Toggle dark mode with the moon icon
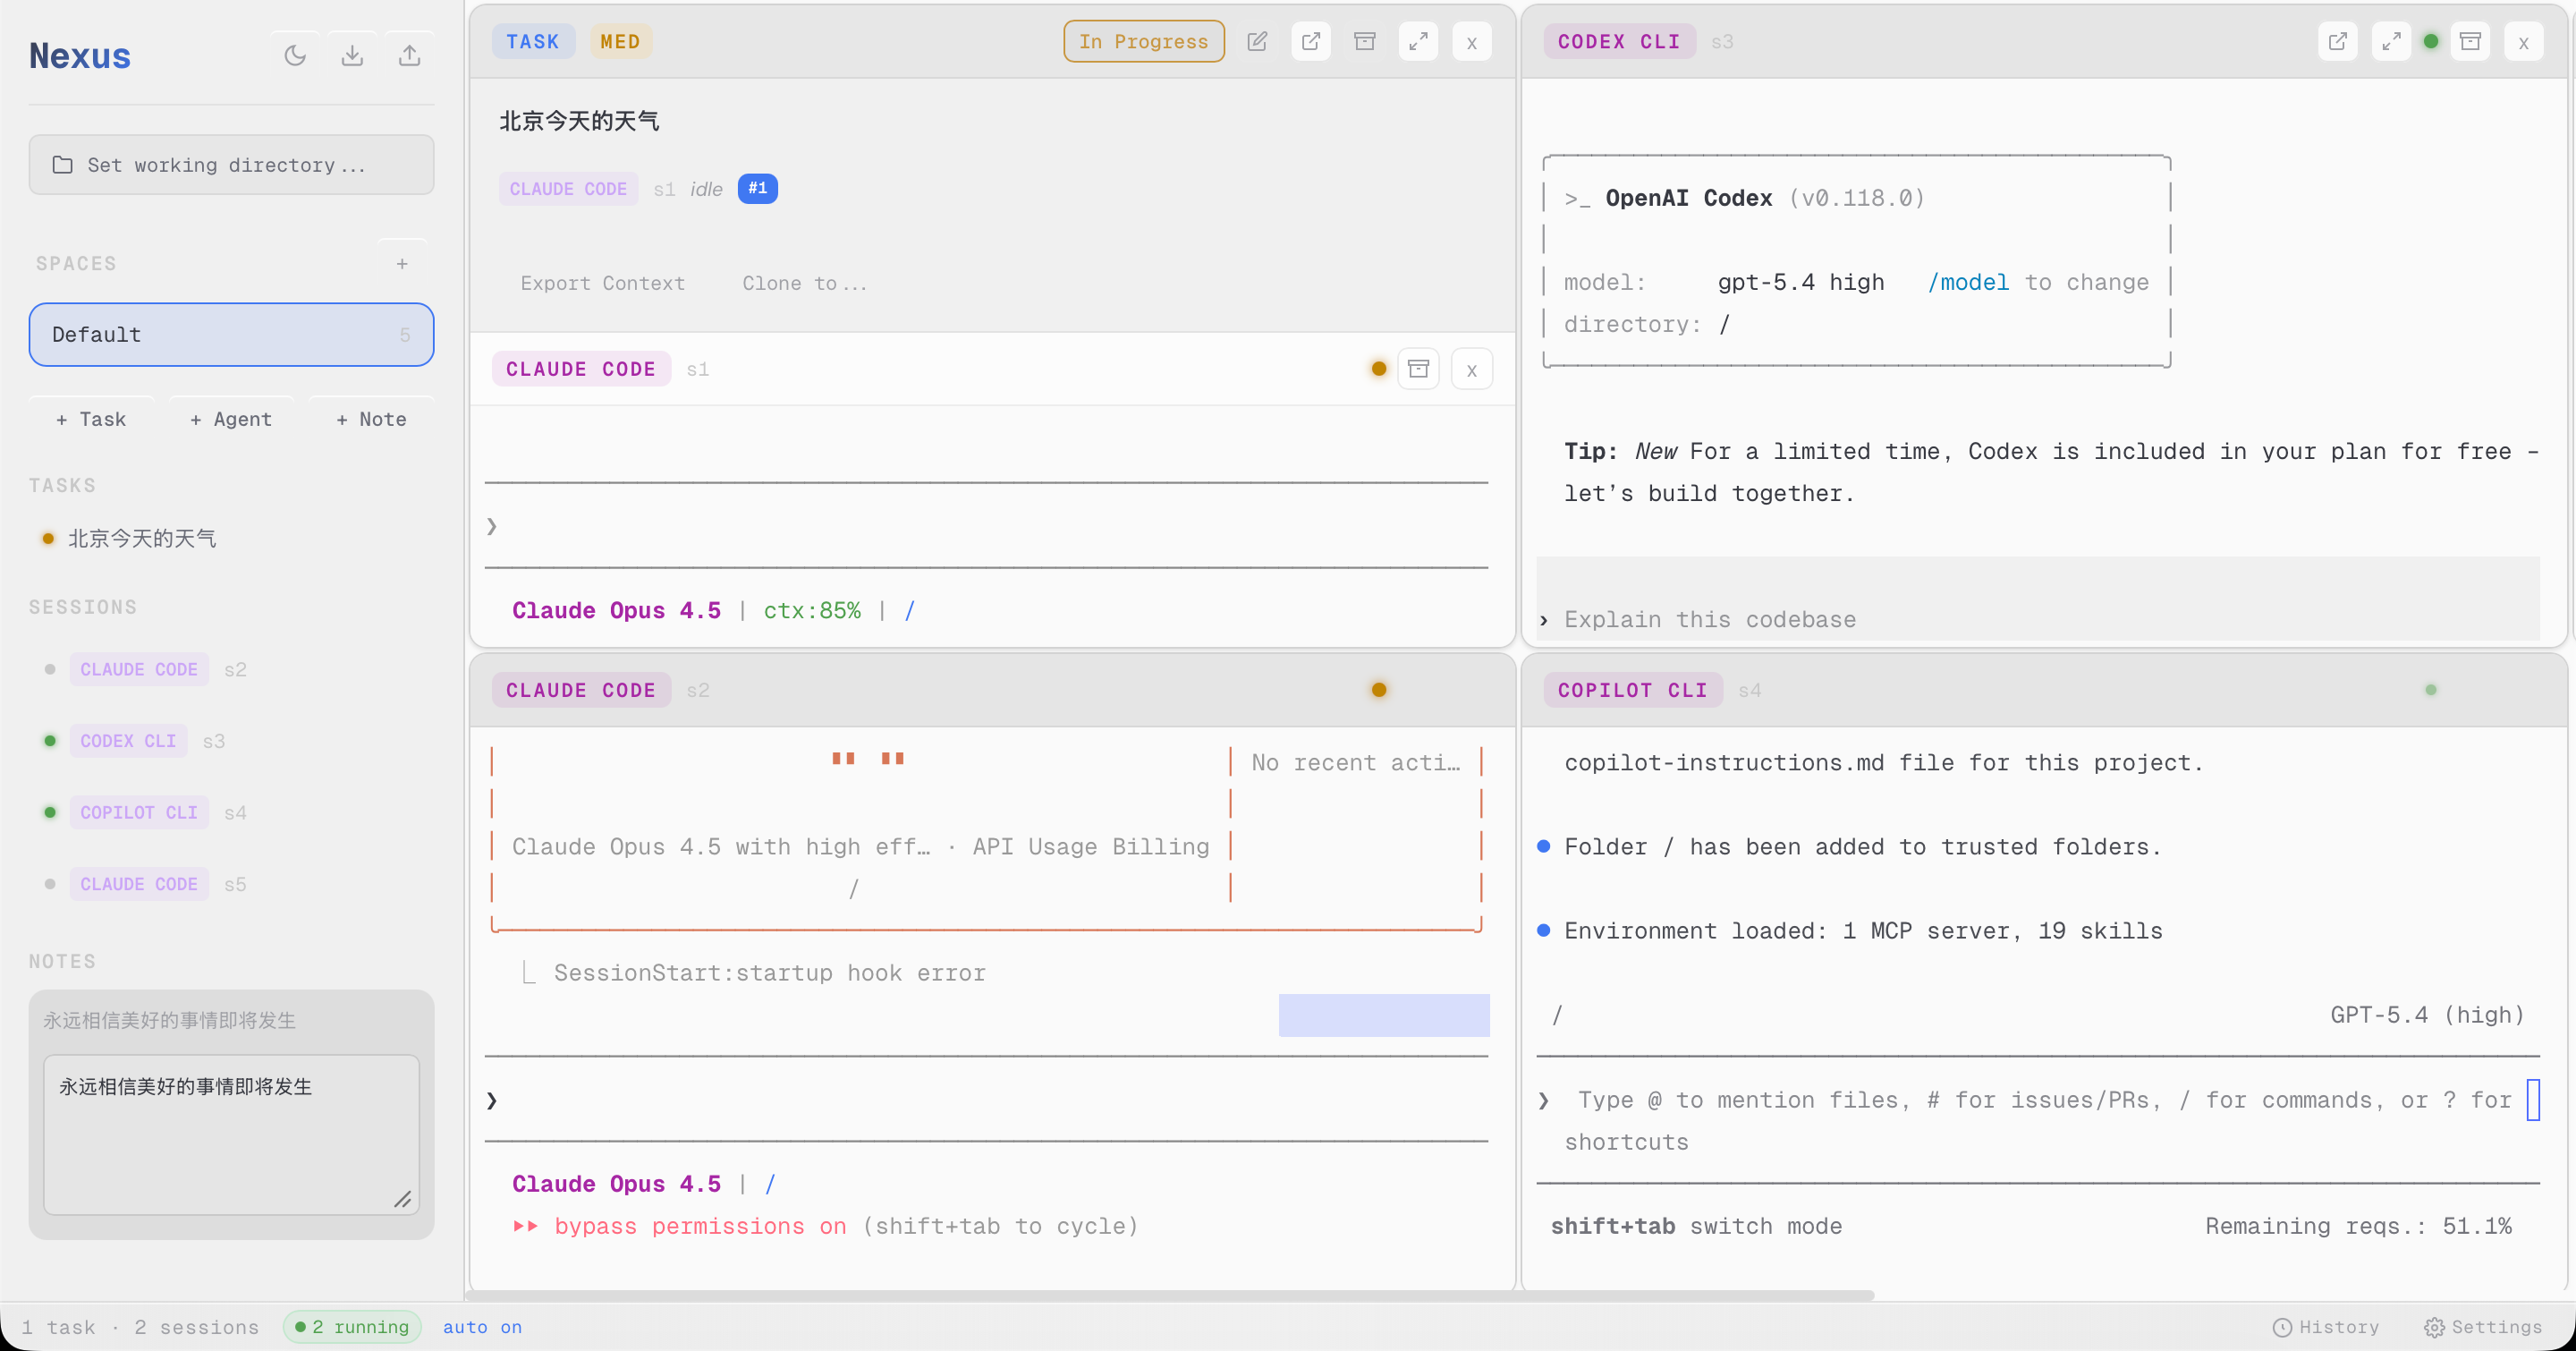The height and width of the screenshot is (1351, 2576). pos(294,55)
